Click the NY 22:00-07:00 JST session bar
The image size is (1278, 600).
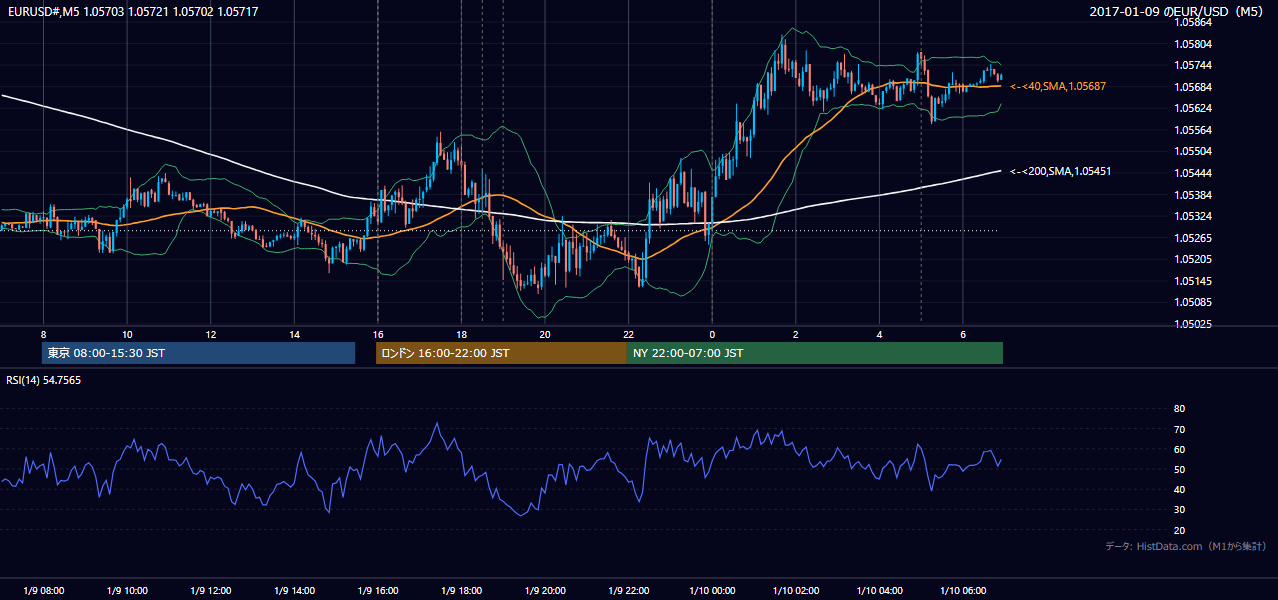pos(815,353)
